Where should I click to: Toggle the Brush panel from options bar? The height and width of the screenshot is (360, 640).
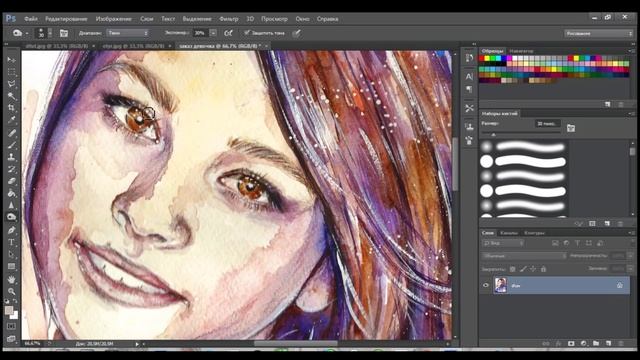click(64, 33)
